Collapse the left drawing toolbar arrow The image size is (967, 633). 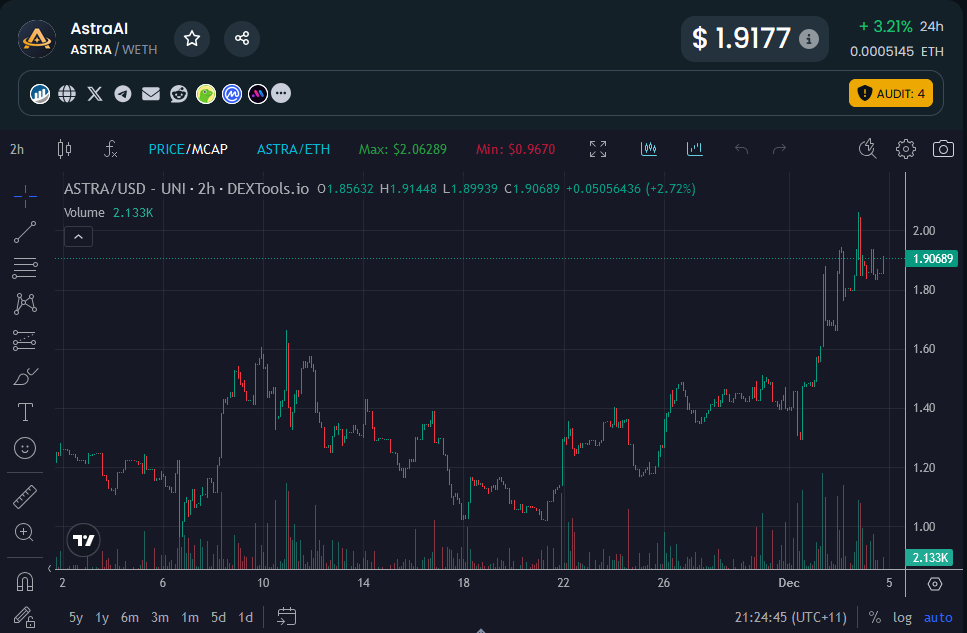click(x=49, y=568)
